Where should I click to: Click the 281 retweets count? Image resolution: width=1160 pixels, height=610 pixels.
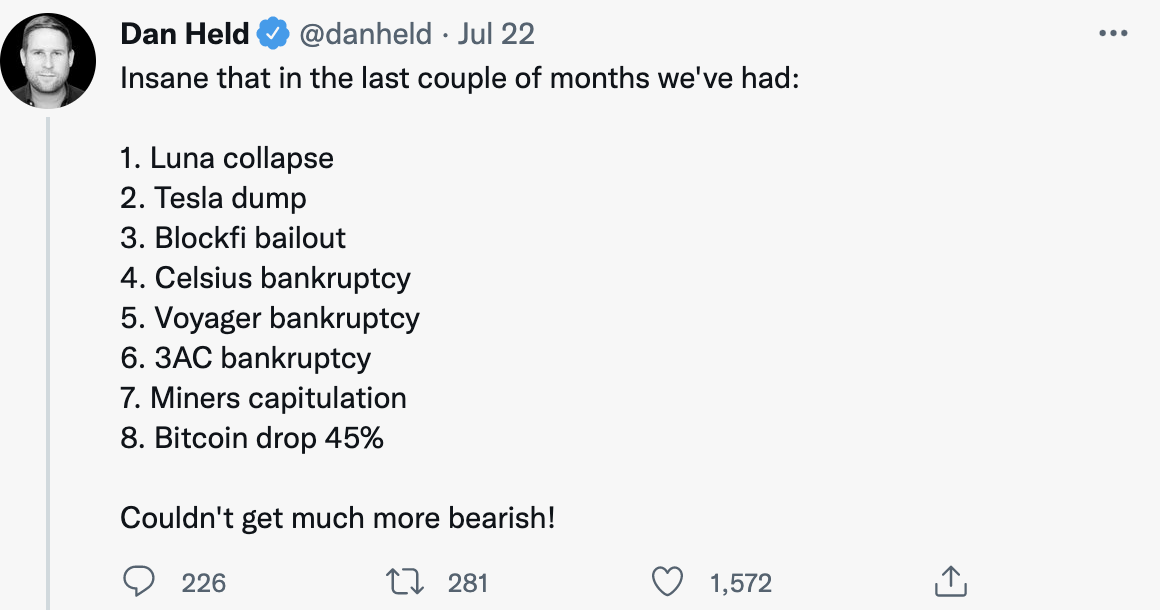coord(468,583)
